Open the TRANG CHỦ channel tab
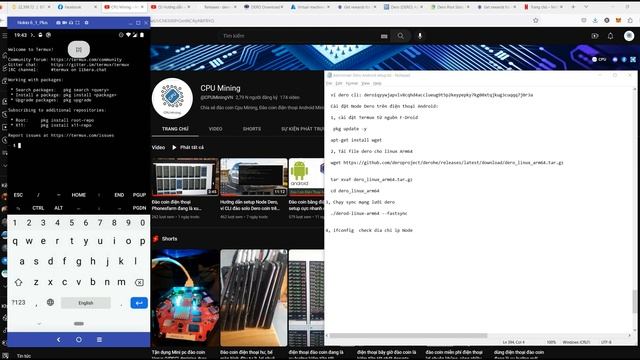Viewport: 640px width, 360px height. (175, 129)
